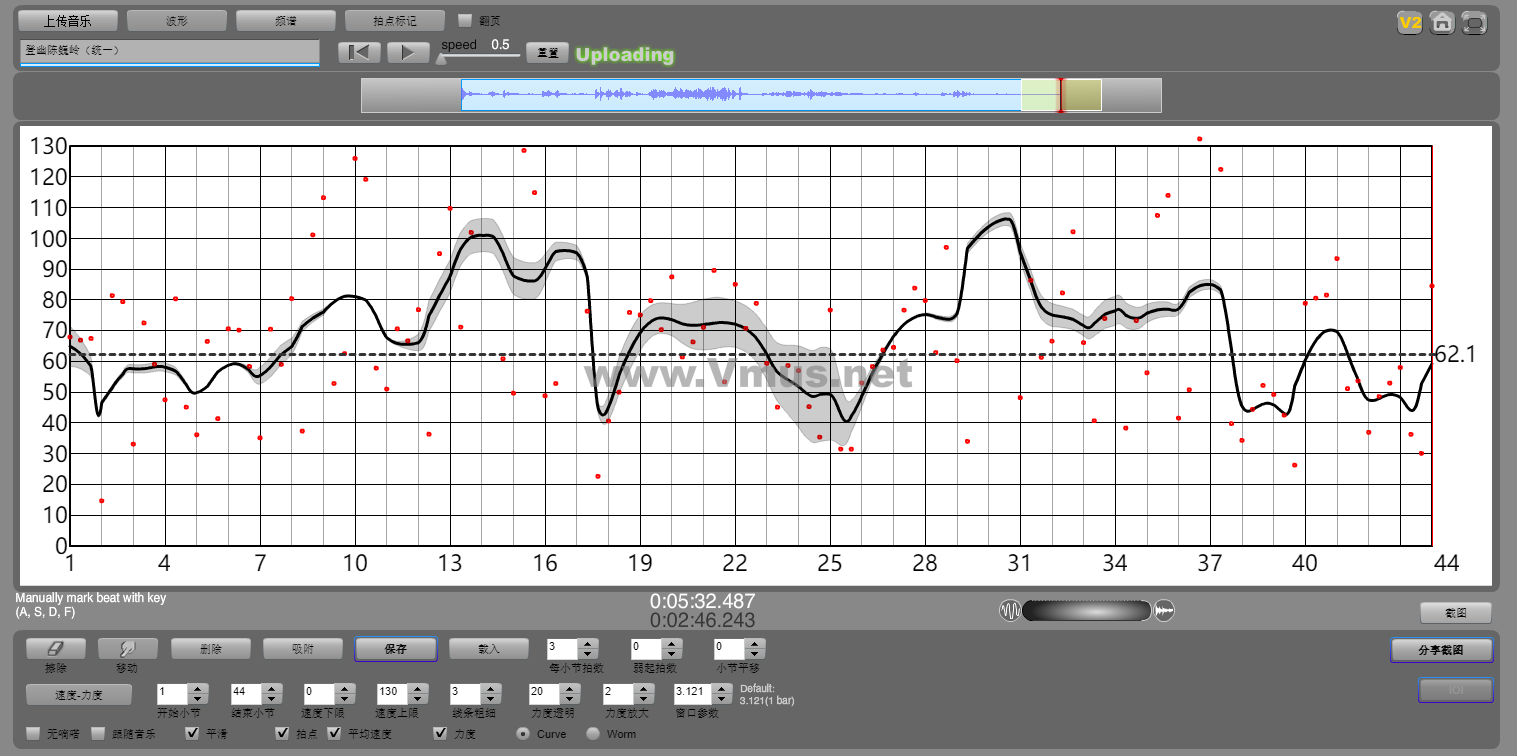Uncheck the 平滑 smoothing checkbox
Viewport: 1517px width, 756px height.
coord(191,734)
